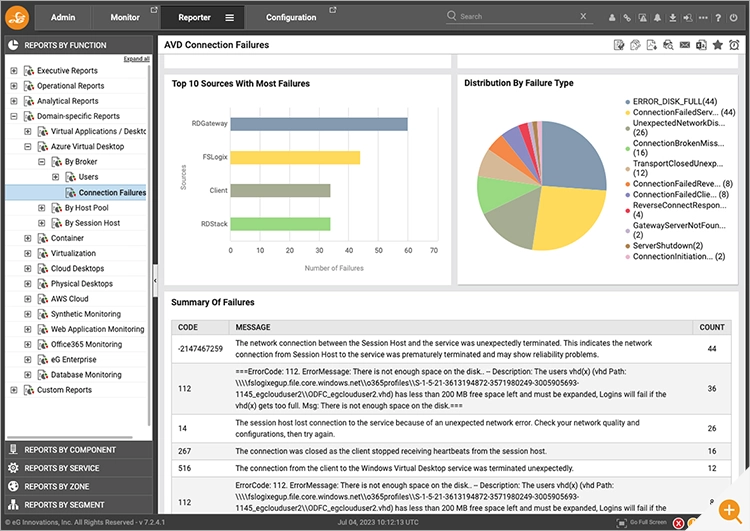750x531 pixels.
Task: Clear the search box with X
Action: click(583, 16)
